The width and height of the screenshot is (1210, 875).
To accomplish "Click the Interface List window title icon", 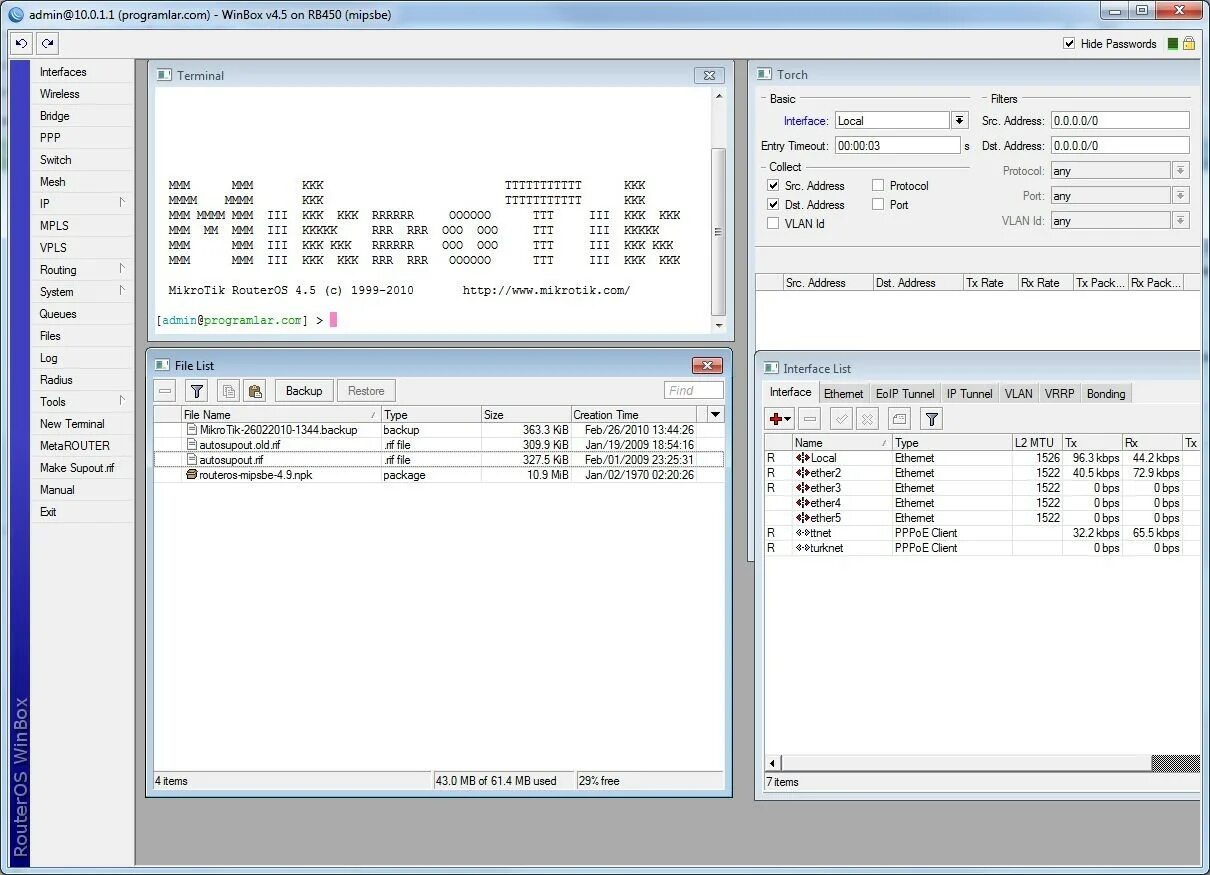I will (x=772, y=368).
